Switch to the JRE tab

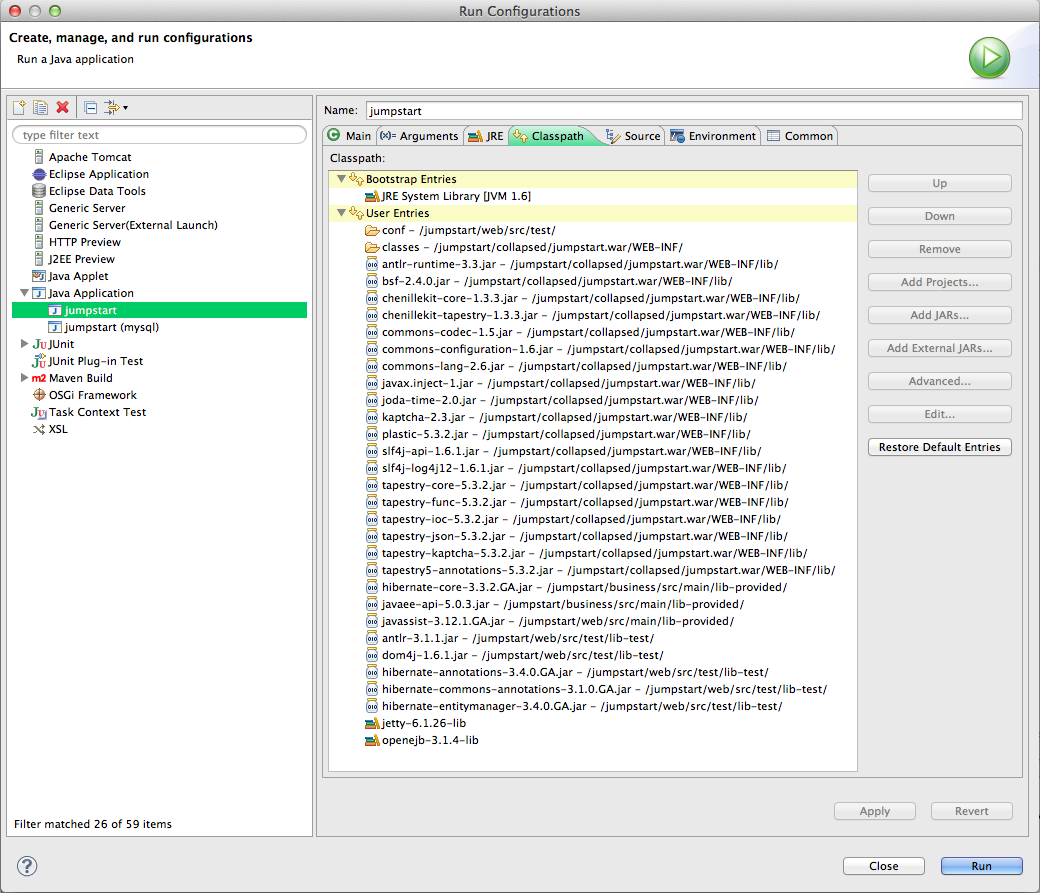tap(486, 136)
